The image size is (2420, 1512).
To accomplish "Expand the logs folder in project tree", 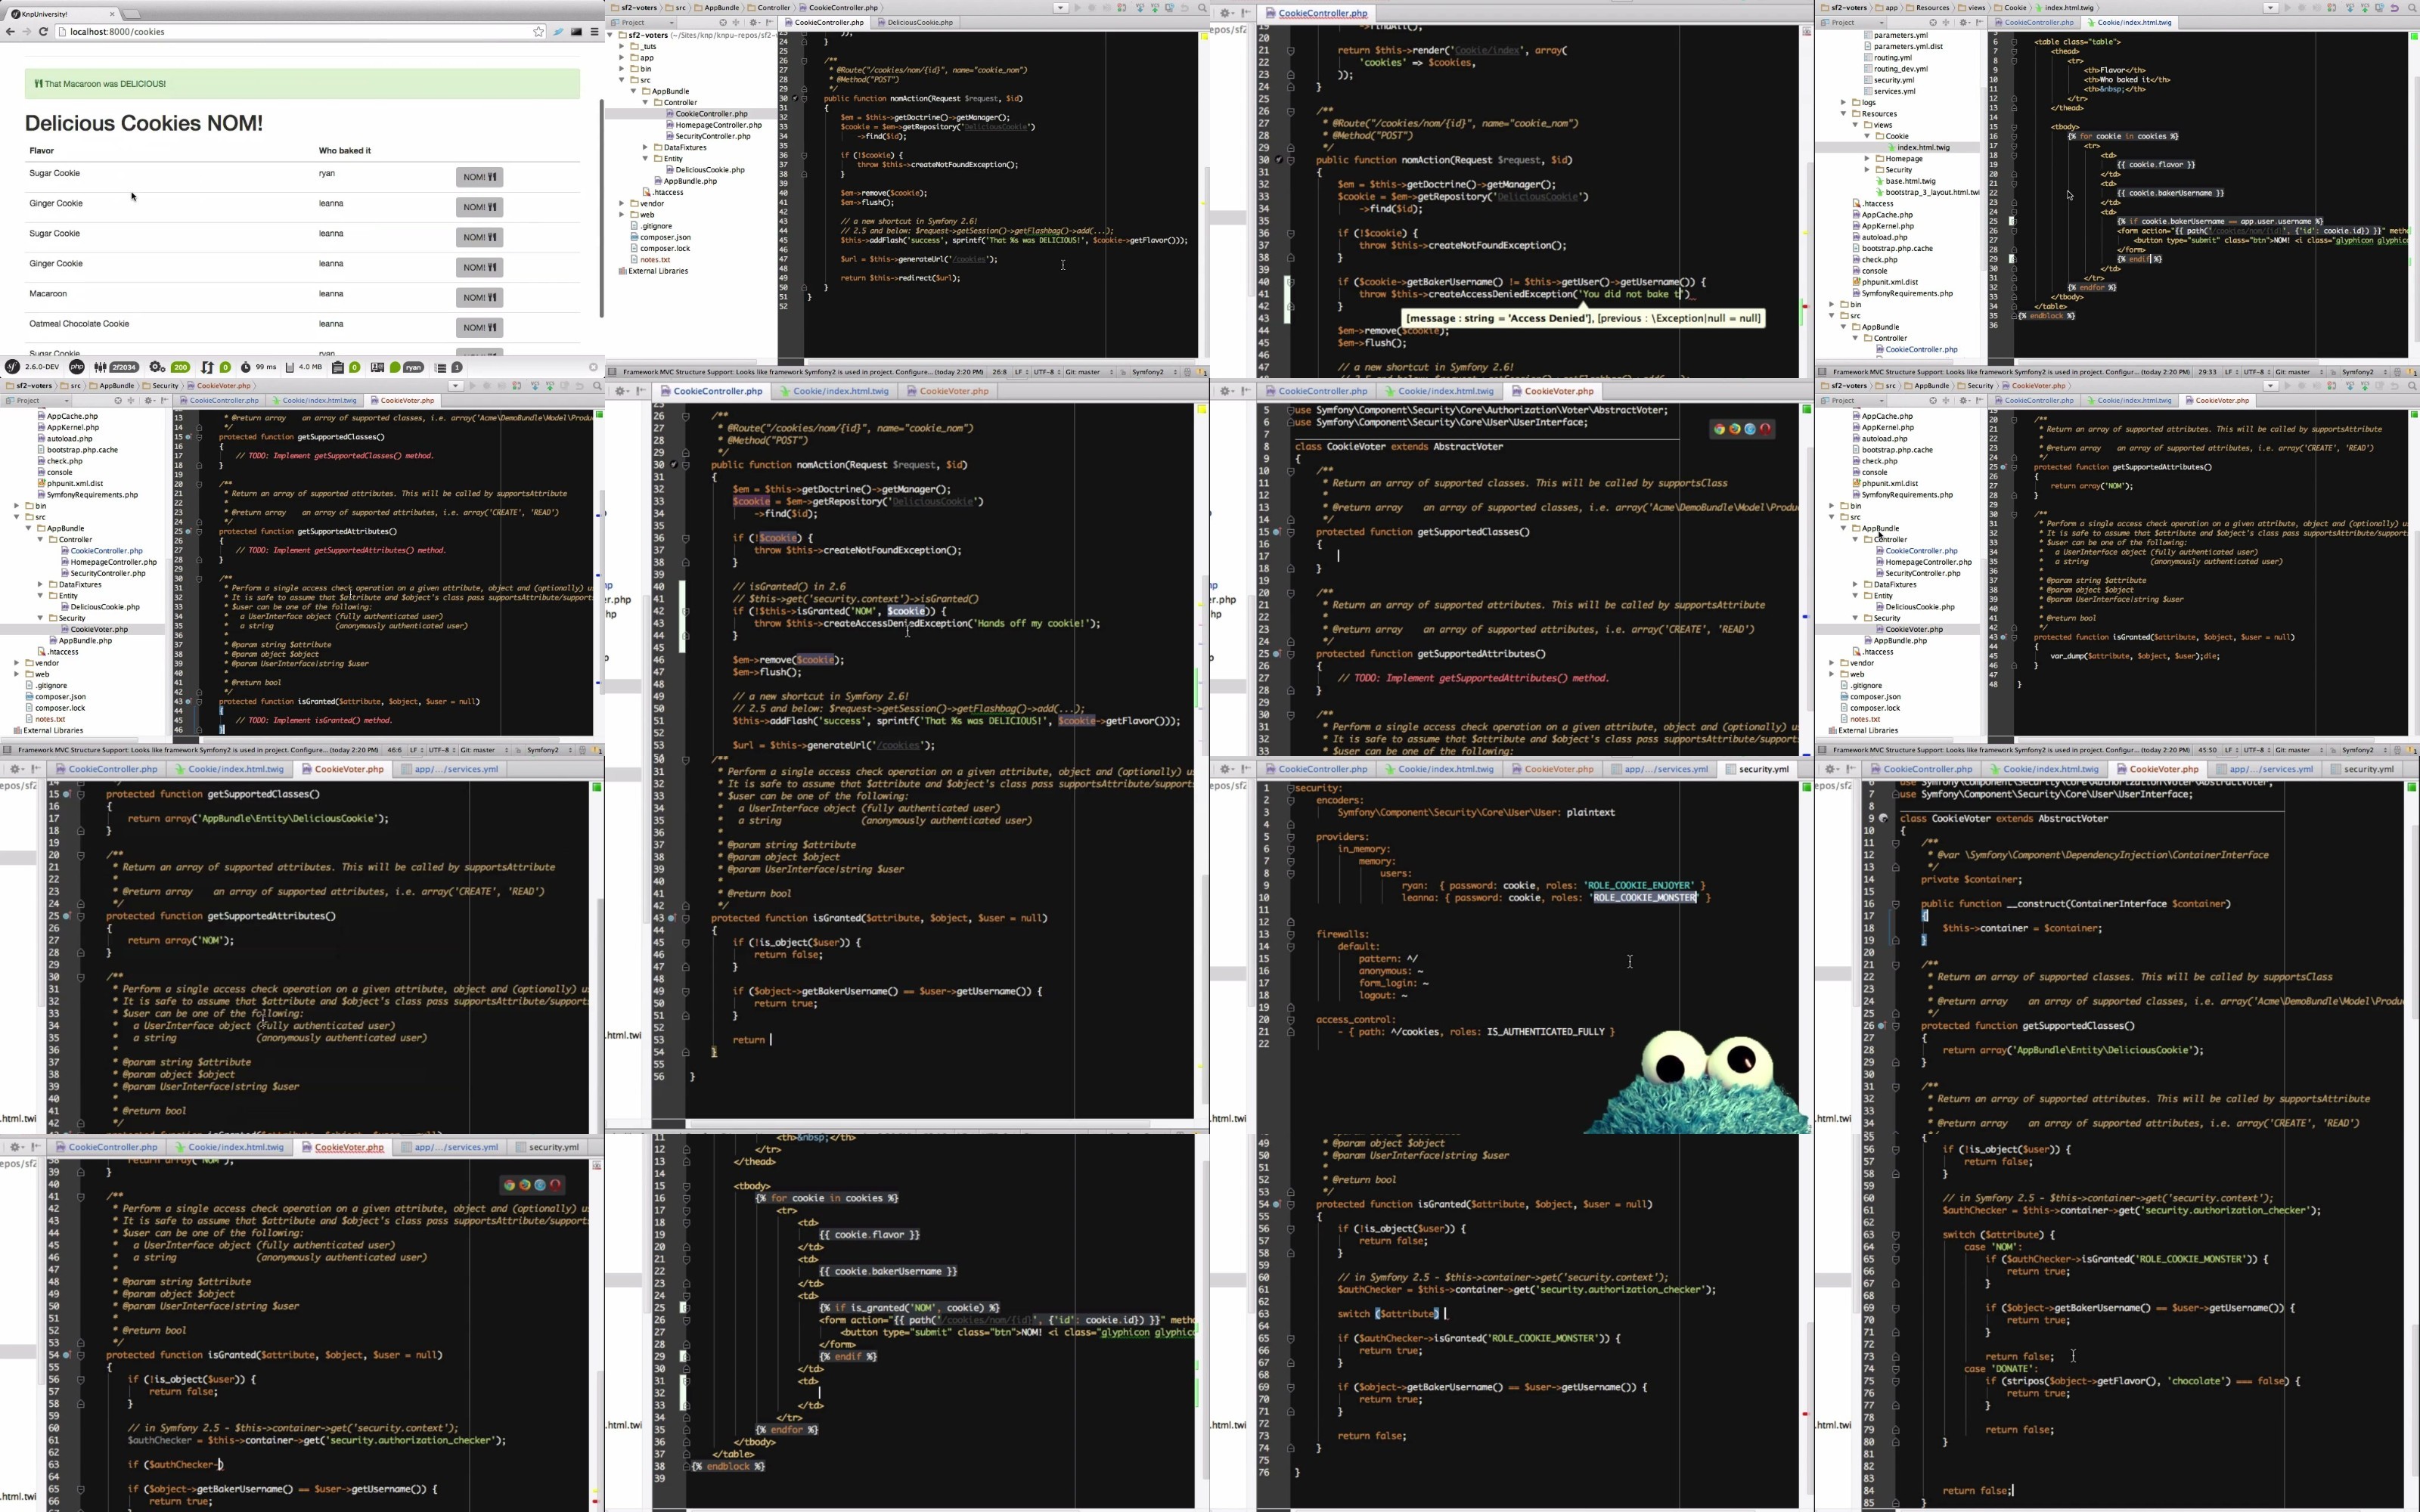I will pyautogui.click(x=1844, y=102).
